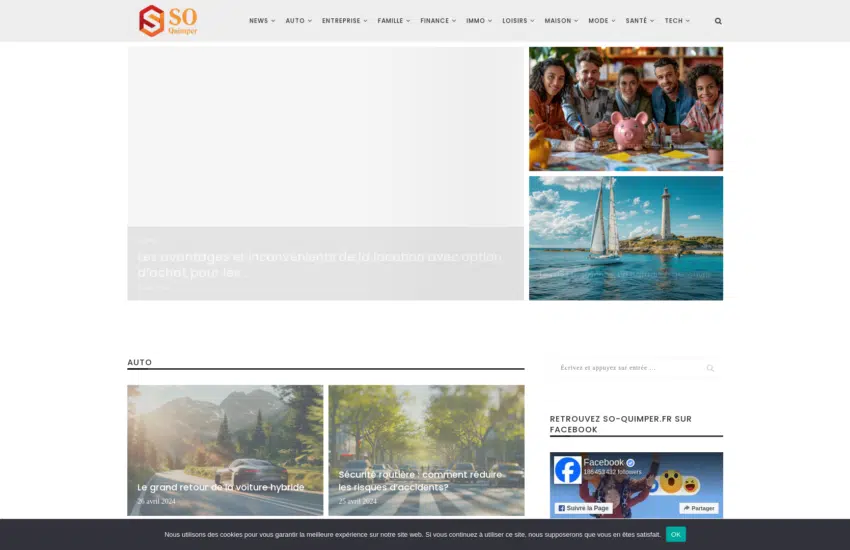Open the Famille menu item
850x550 pixels.
click(x=393, y=21)
